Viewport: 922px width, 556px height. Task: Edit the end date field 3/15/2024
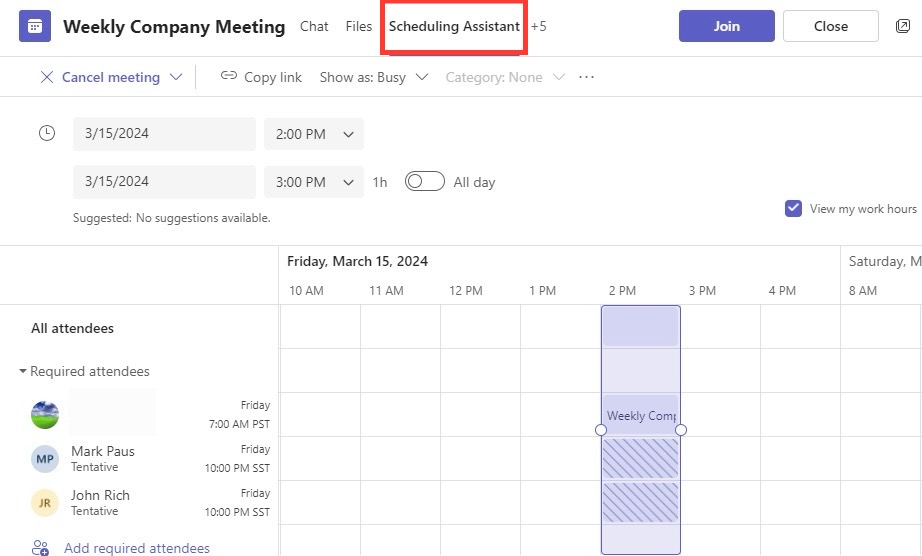point(164,182)
